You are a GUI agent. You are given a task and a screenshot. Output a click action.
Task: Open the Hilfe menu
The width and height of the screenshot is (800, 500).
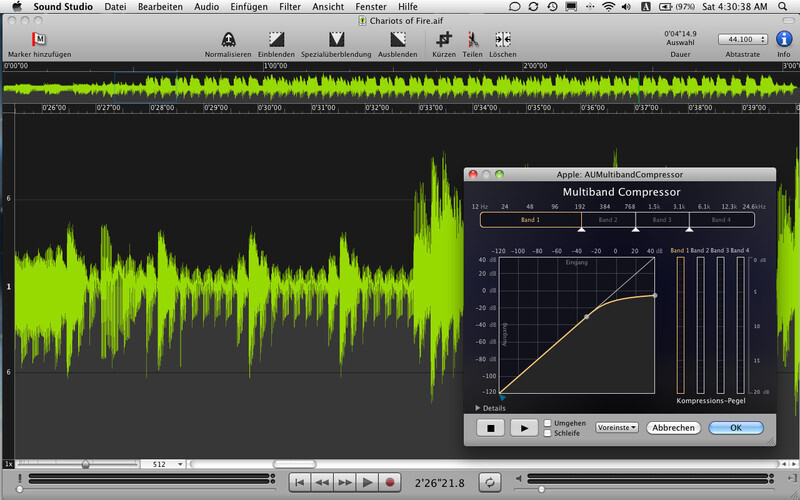(408, 7)
